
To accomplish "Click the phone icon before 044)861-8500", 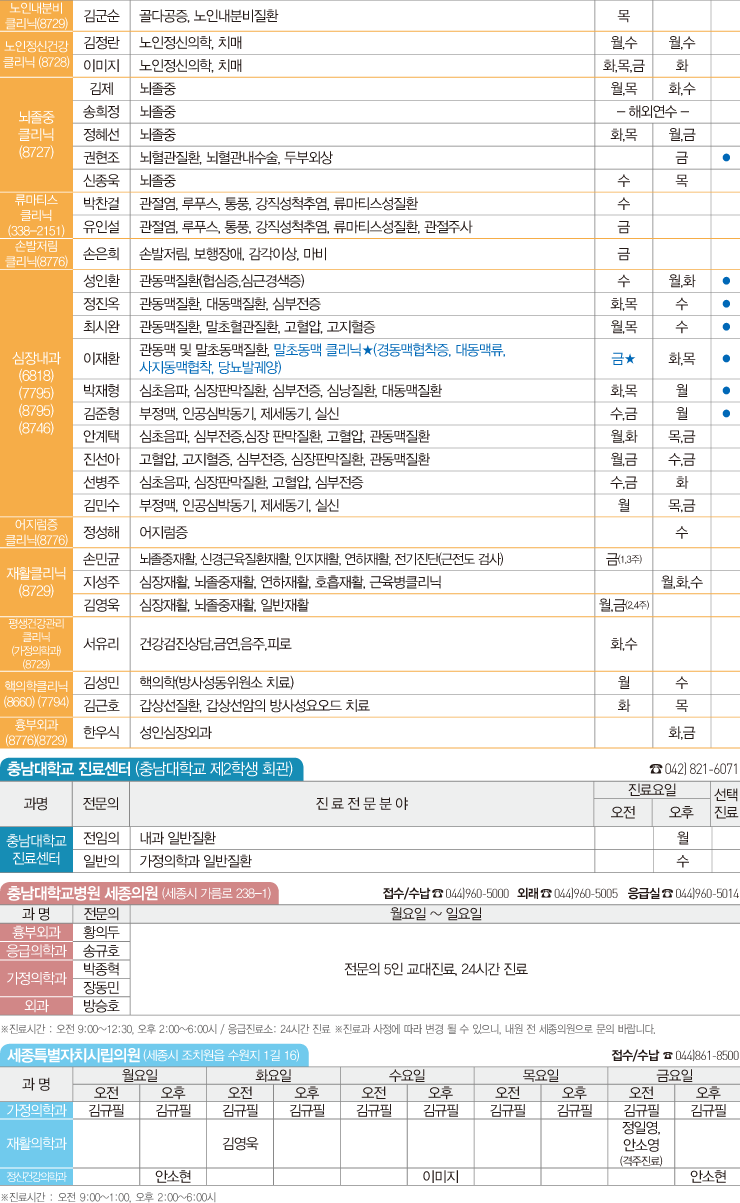I will [x=668, y=1055].
